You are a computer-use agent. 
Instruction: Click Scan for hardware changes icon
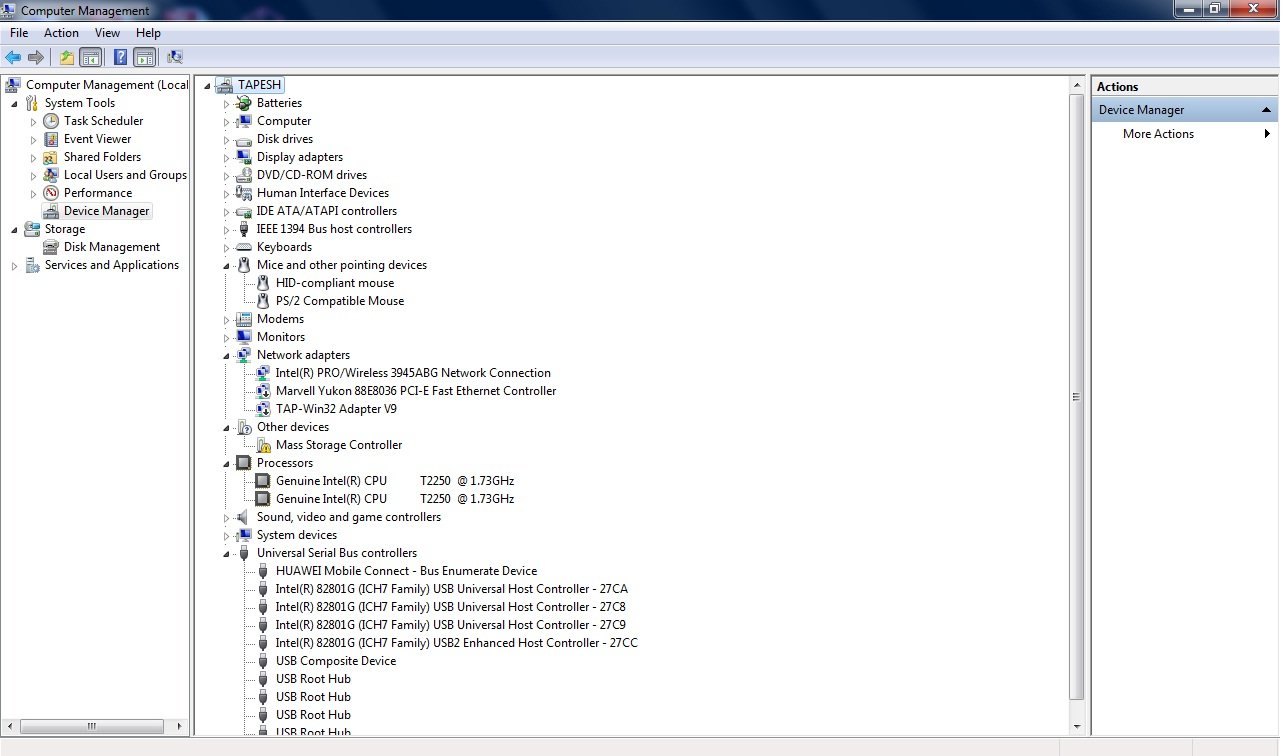click(175, 57)
